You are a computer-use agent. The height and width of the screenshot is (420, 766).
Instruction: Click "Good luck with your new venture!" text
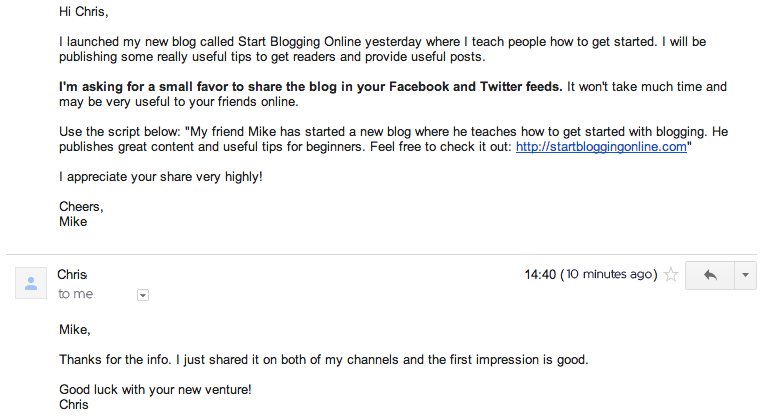(x=155, y=390)
